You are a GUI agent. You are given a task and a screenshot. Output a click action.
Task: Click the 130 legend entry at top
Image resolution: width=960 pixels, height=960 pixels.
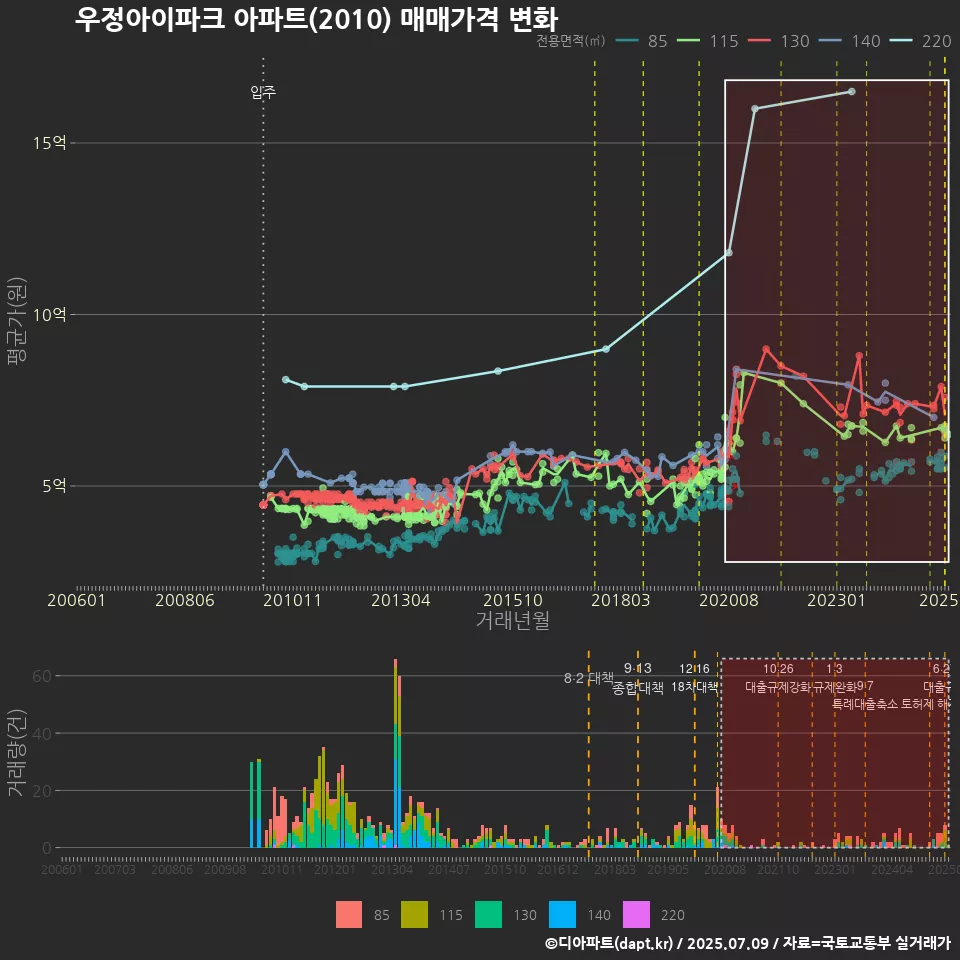[779, 41]
